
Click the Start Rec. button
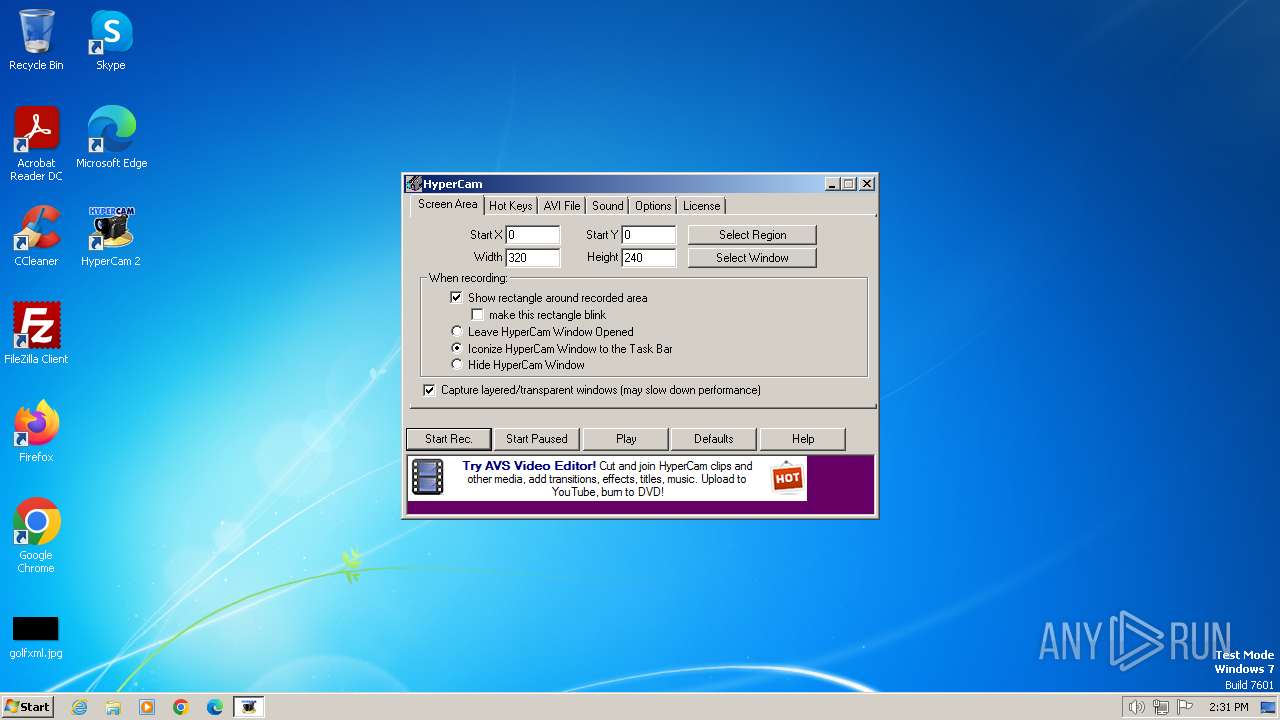tap(448, 439)
